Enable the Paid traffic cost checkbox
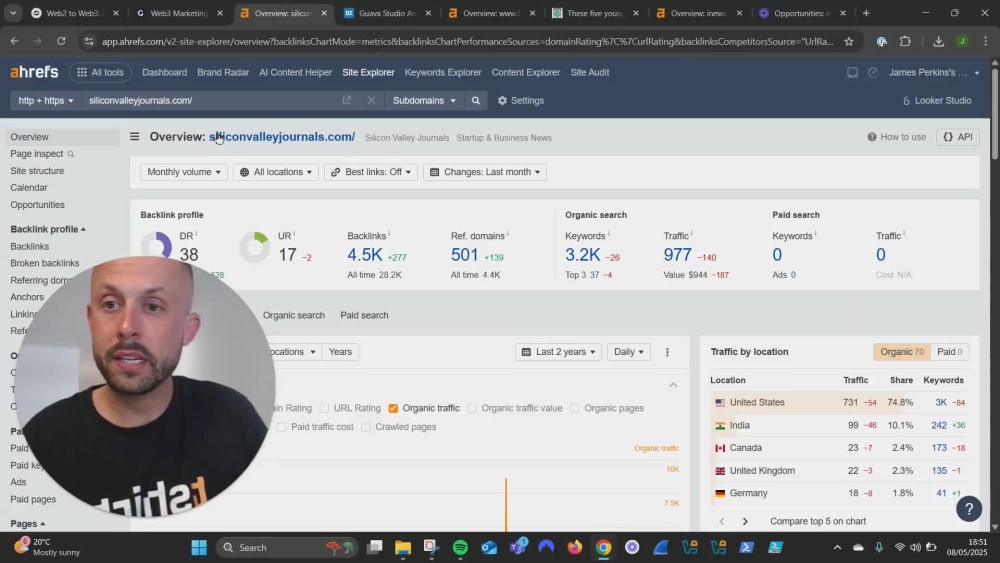The image size is (1000, 563). [x=281, y=427]
